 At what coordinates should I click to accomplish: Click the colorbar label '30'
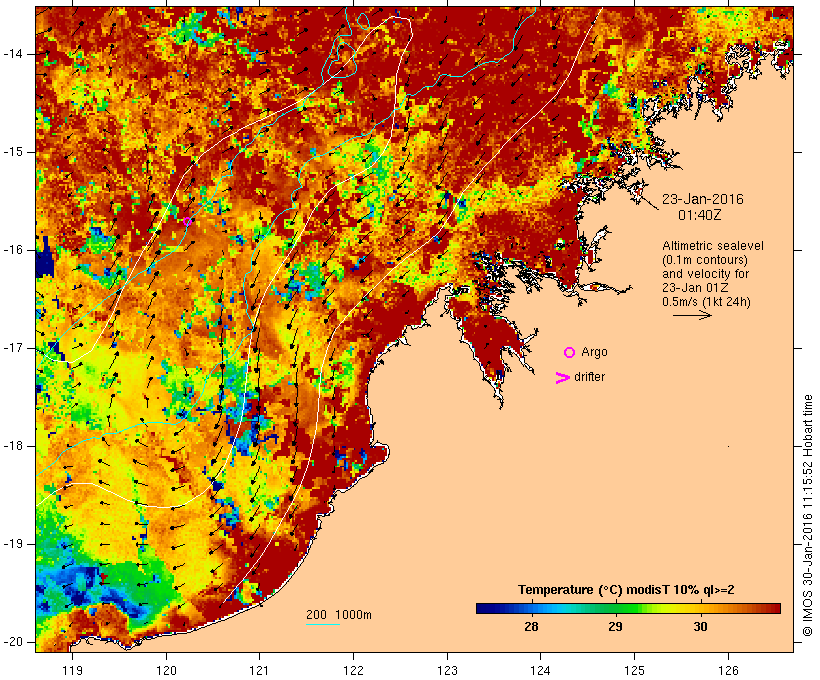click(x=700, y=627)
